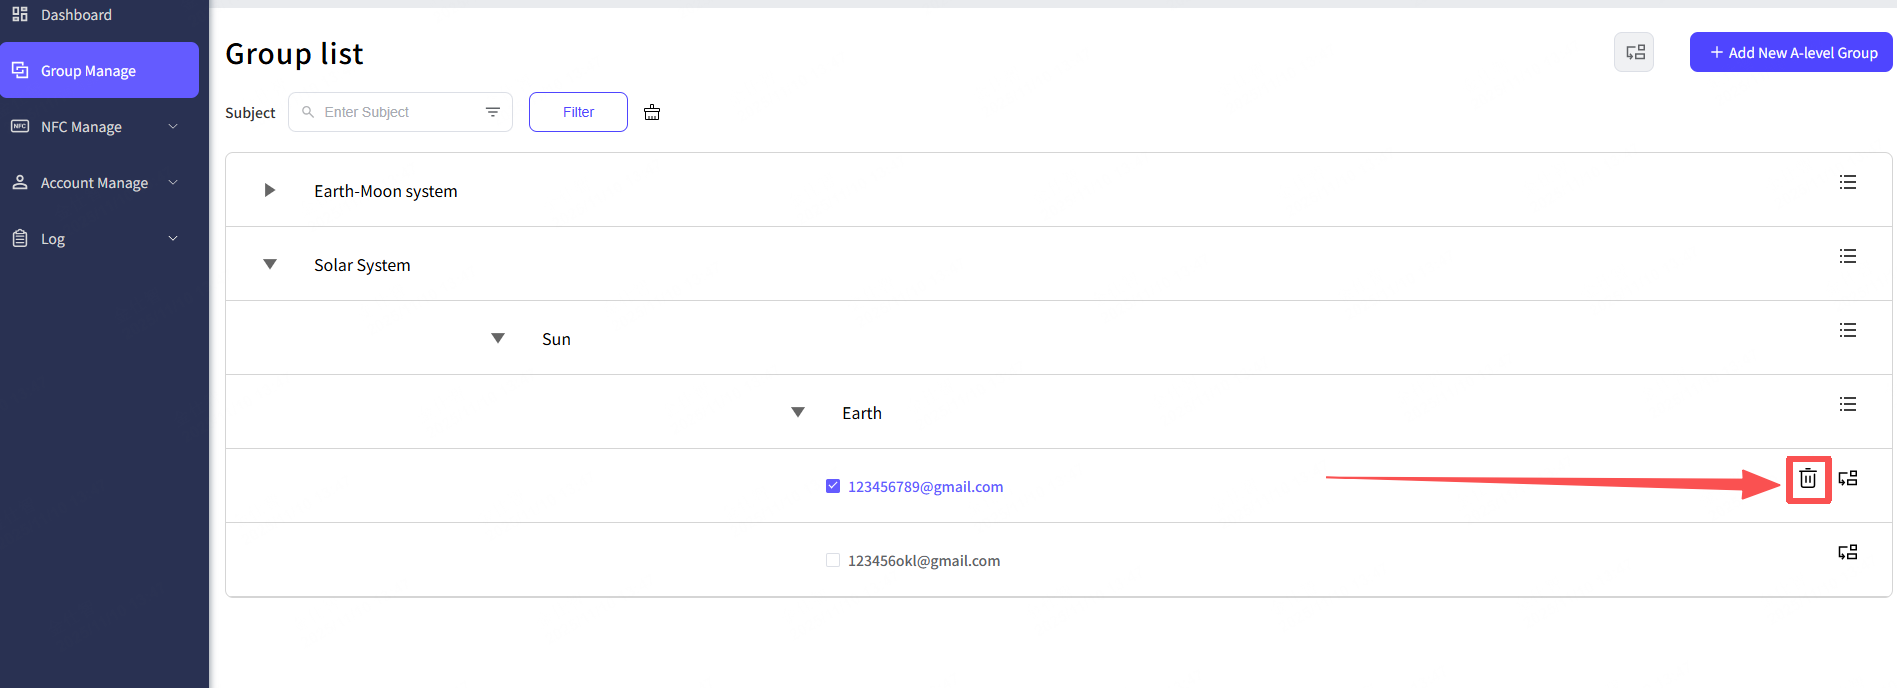Viewport: 1897px width, 688px height.
Task: Open the list menu icon for Sun row
Action: coord(1847,330)
